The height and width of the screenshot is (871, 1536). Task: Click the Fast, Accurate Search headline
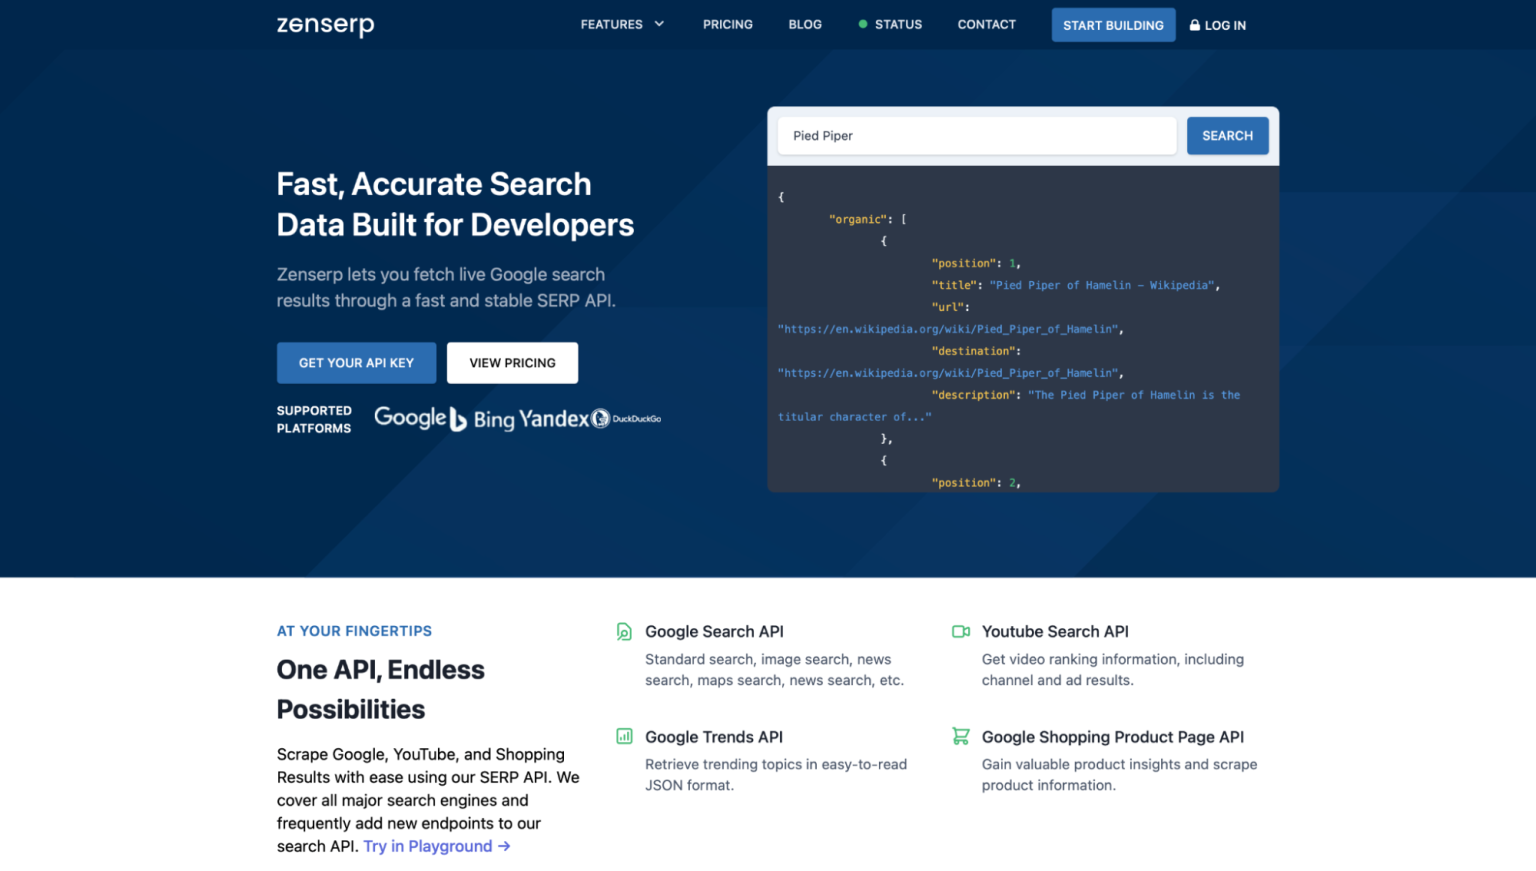pos(455,204)
